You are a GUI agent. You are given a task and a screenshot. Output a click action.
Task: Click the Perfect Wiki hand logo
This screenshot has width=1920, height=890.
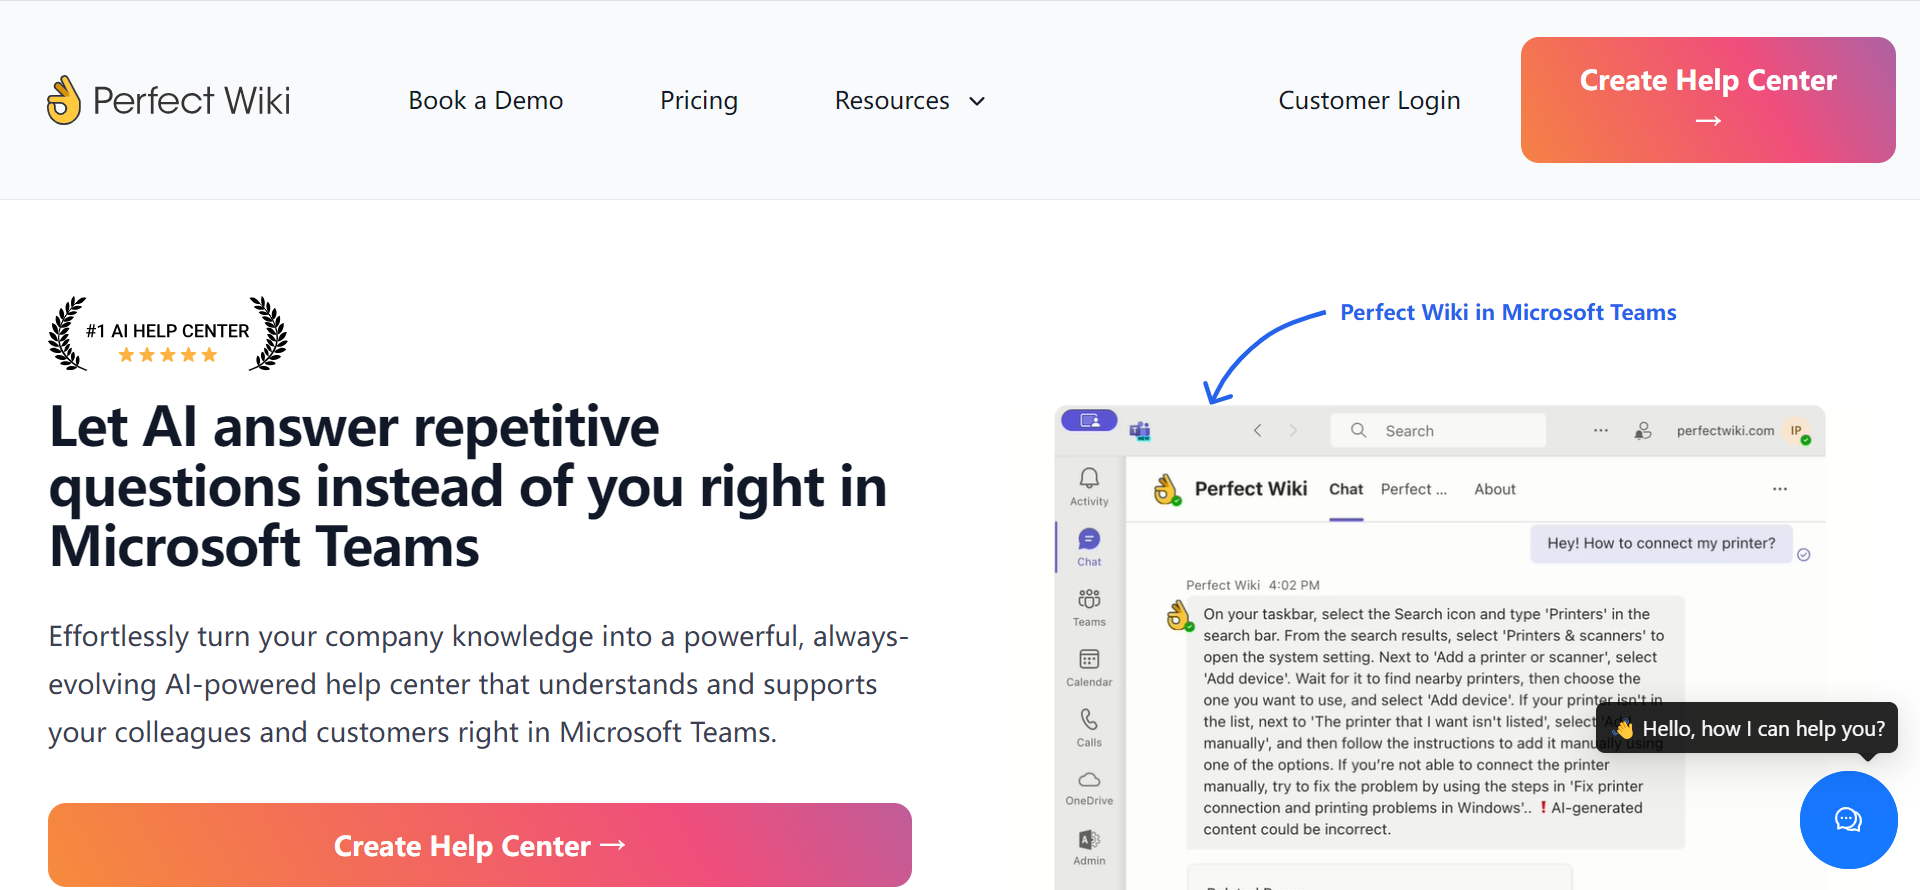64,100
